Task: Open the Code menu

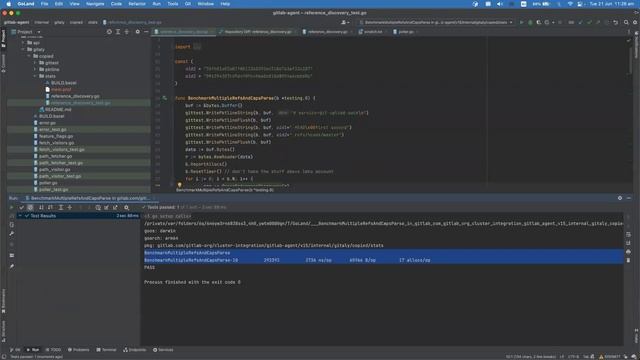Action: [116, 4]
